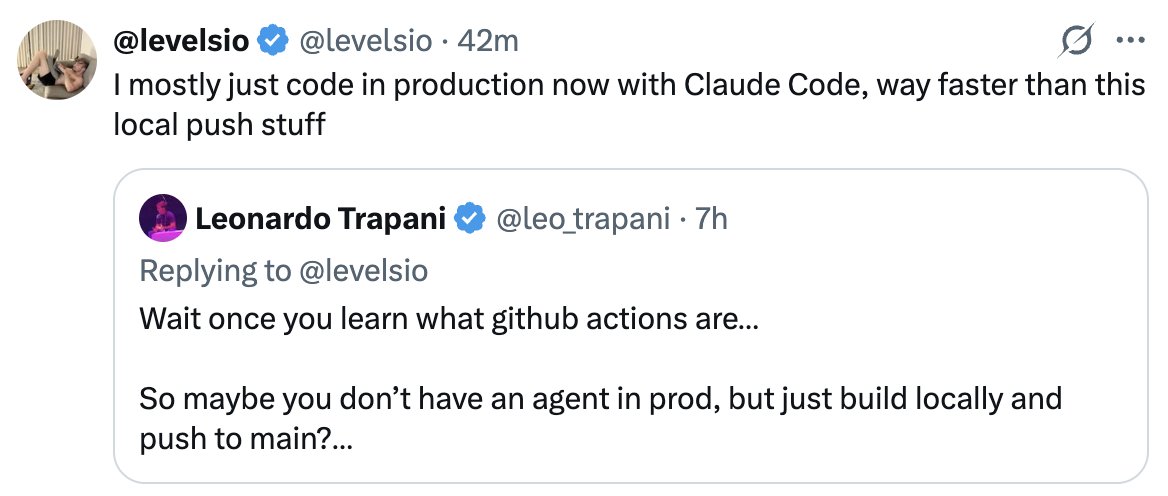Click the Leonardo Trapani display name
This screenshot has width=1168, height=496.
tap(320, 217)
